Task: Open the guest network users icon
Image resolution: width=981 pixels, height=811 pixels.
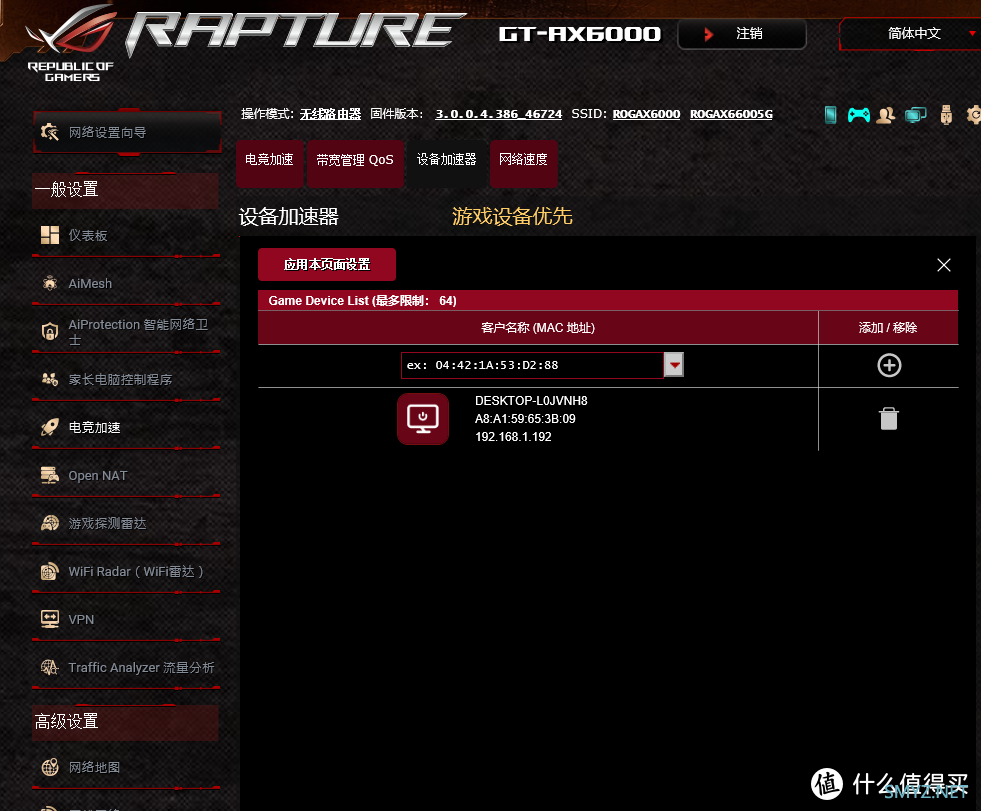Action: [x=885, y=115]
